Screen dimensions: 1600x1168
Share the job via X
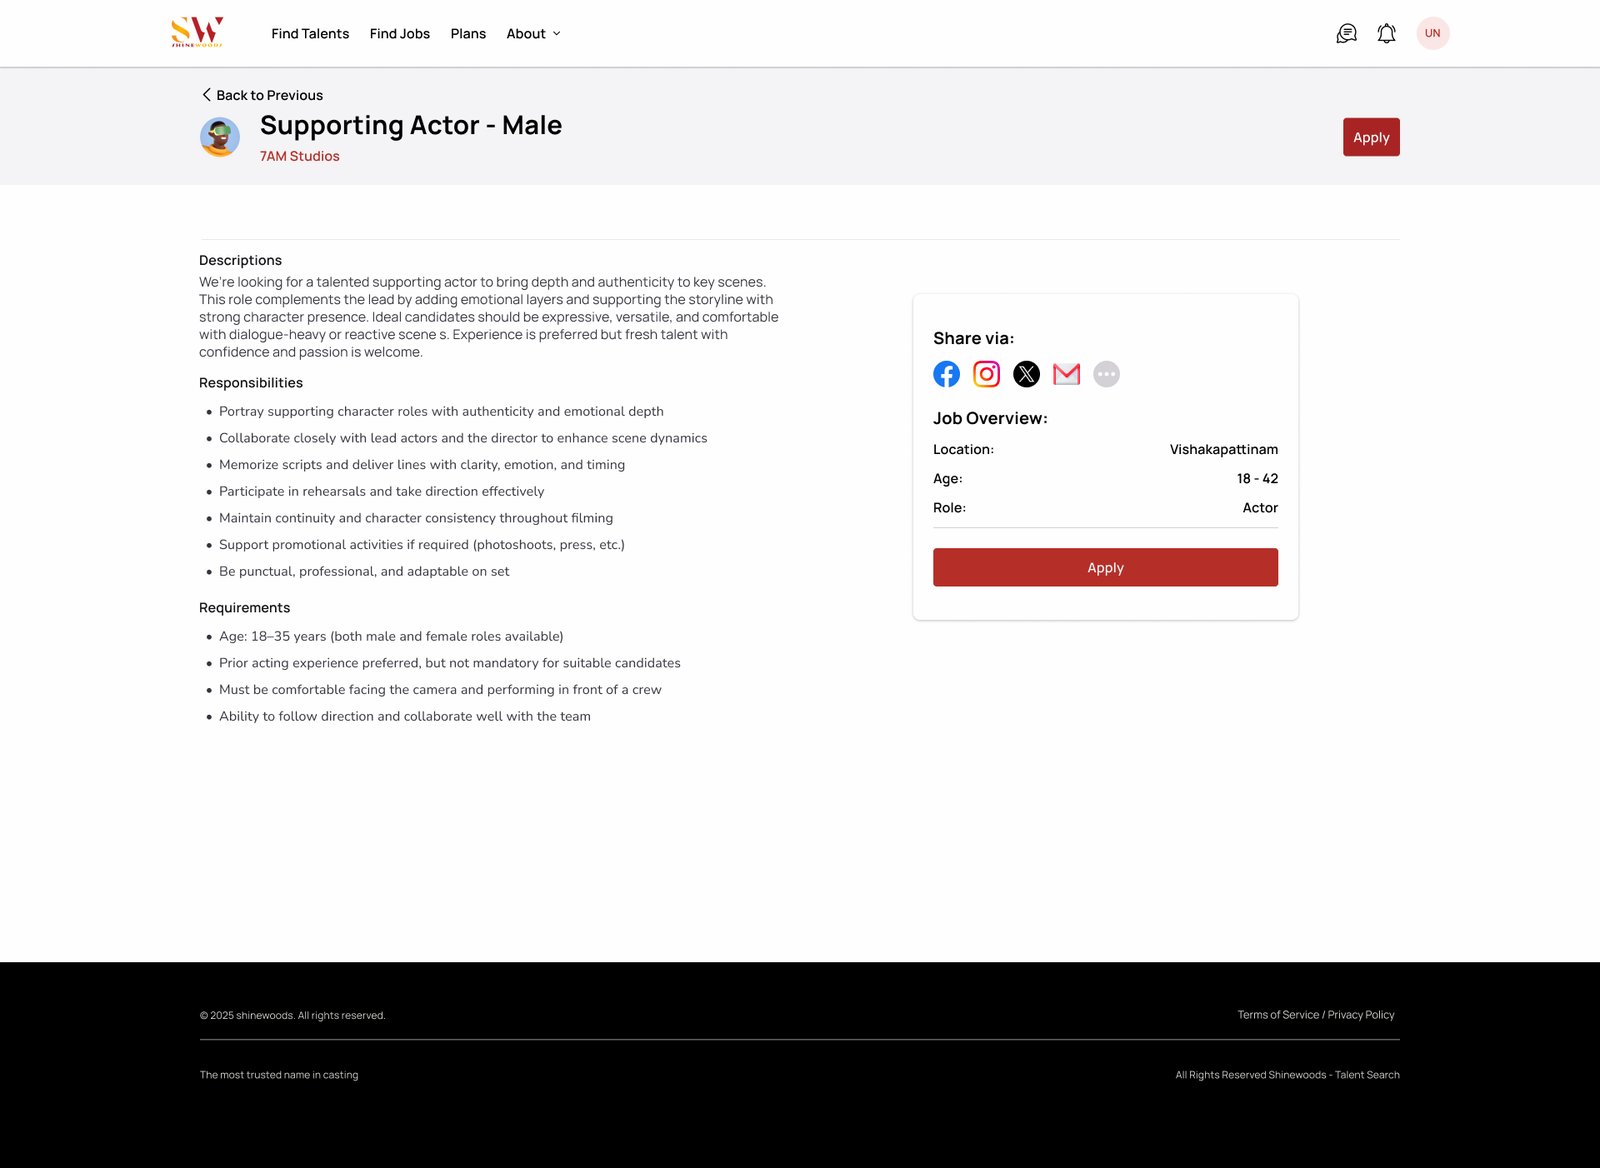pyautogui.click(x=1026, y=374)
